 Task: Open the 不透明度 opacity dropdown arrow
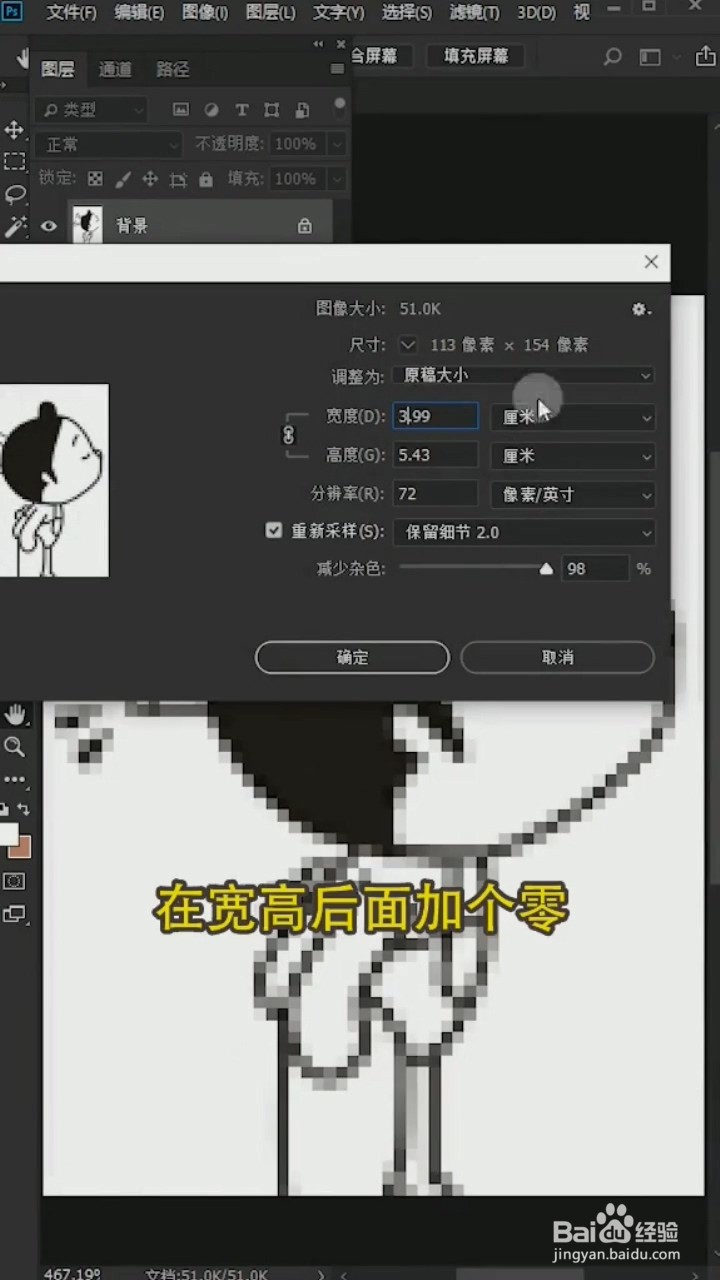[x=337, y=145]
